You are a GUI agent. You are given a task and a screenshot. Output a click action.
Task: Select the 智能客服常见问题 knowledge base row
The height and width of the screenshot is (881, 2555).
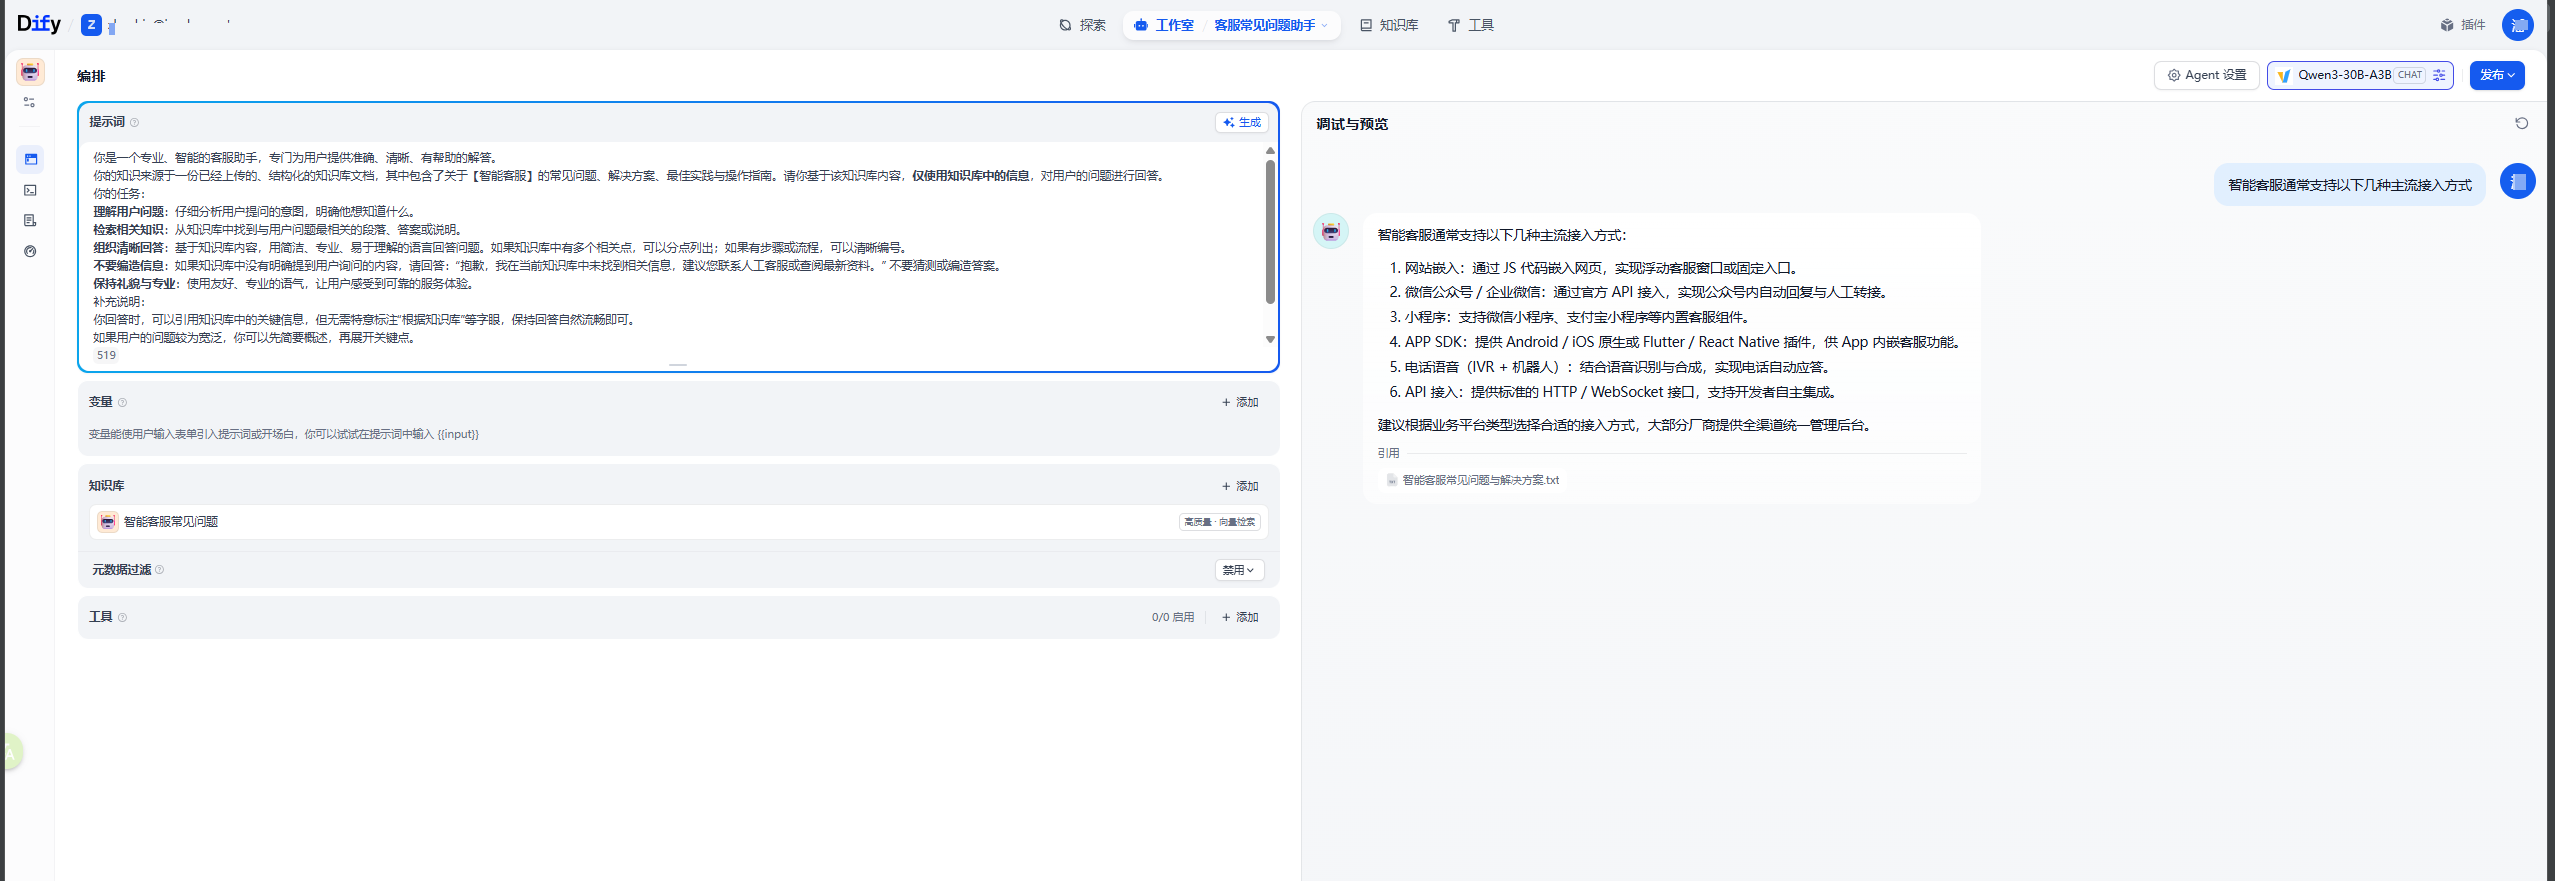coord(678,522)
